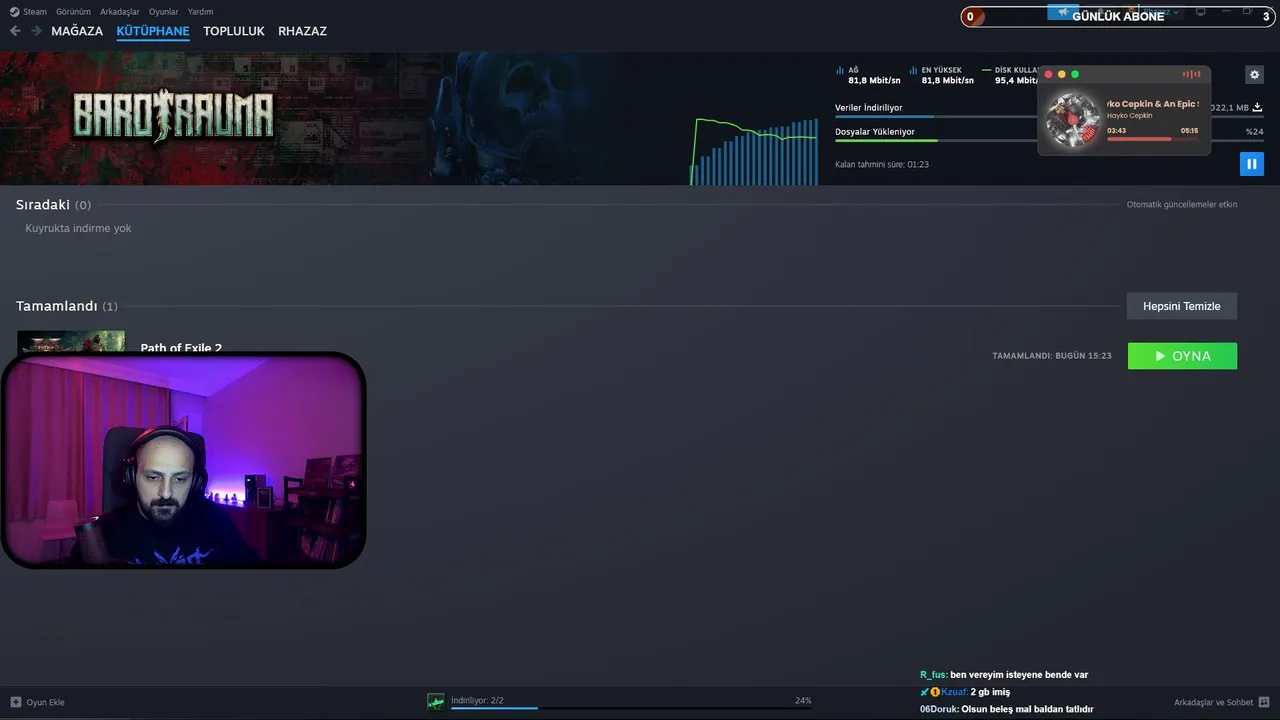Click the '24%' value in bottom bar
The height and width of the screenshot is (720, 1280).
point(803,700)
